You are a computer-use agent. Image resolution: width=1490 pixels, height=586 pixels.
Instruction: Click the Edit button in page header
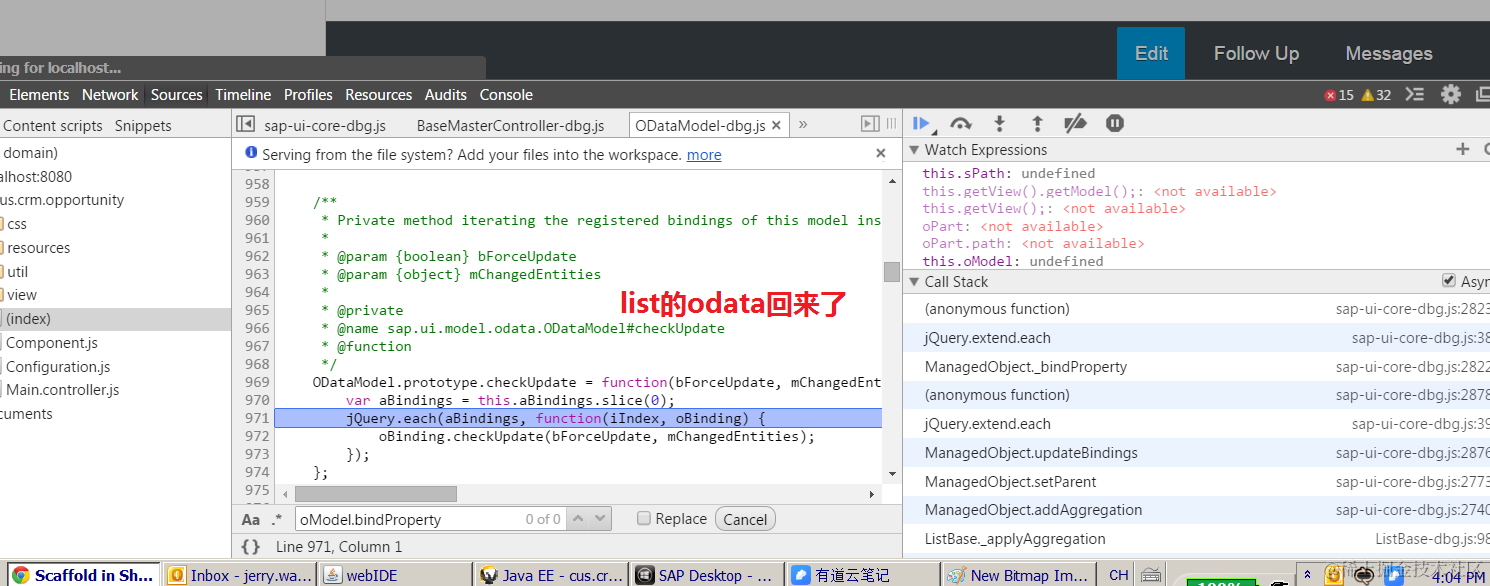tap(1151, 53)
